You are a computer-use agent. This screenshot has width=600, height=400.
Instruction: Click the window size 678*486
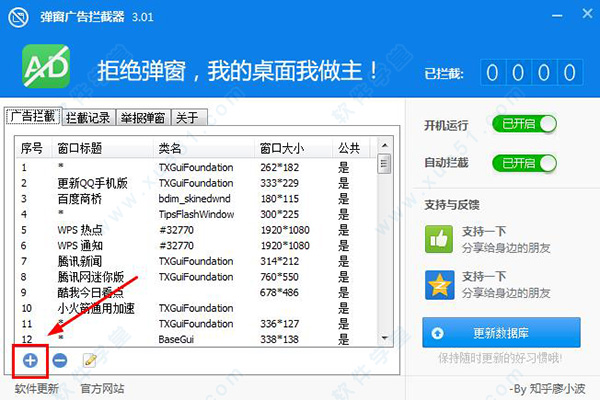pos(279,292)
